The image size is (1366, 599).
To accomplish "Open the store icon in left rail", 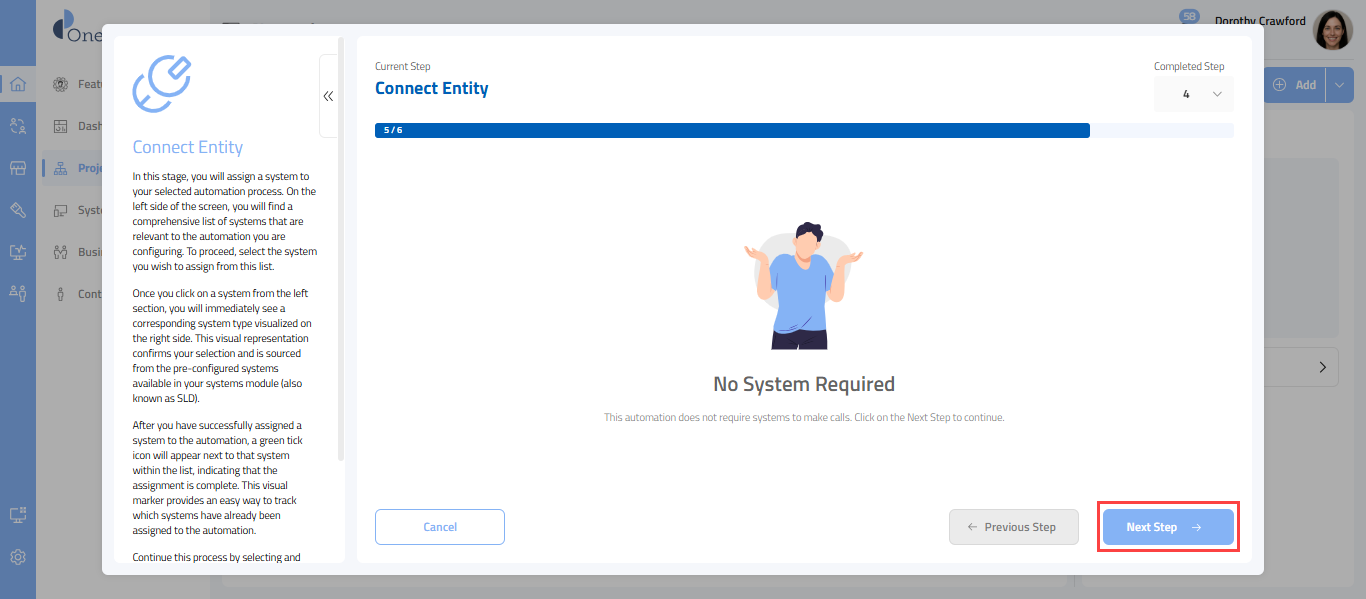I will [x=18, y=168].
